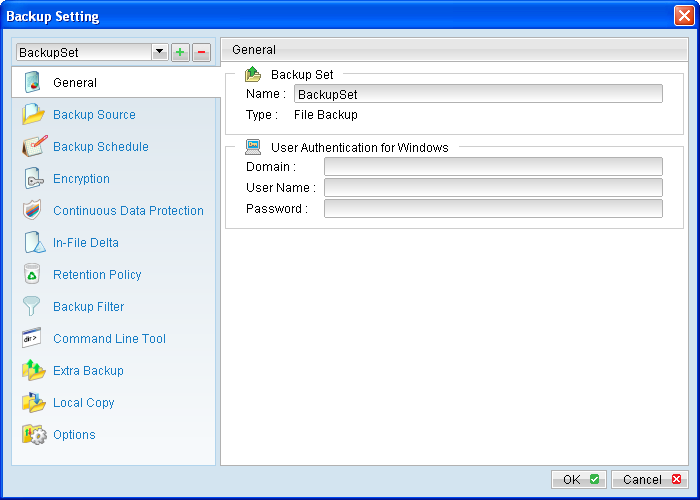Open the Command Line Tool section

(109, 339)
